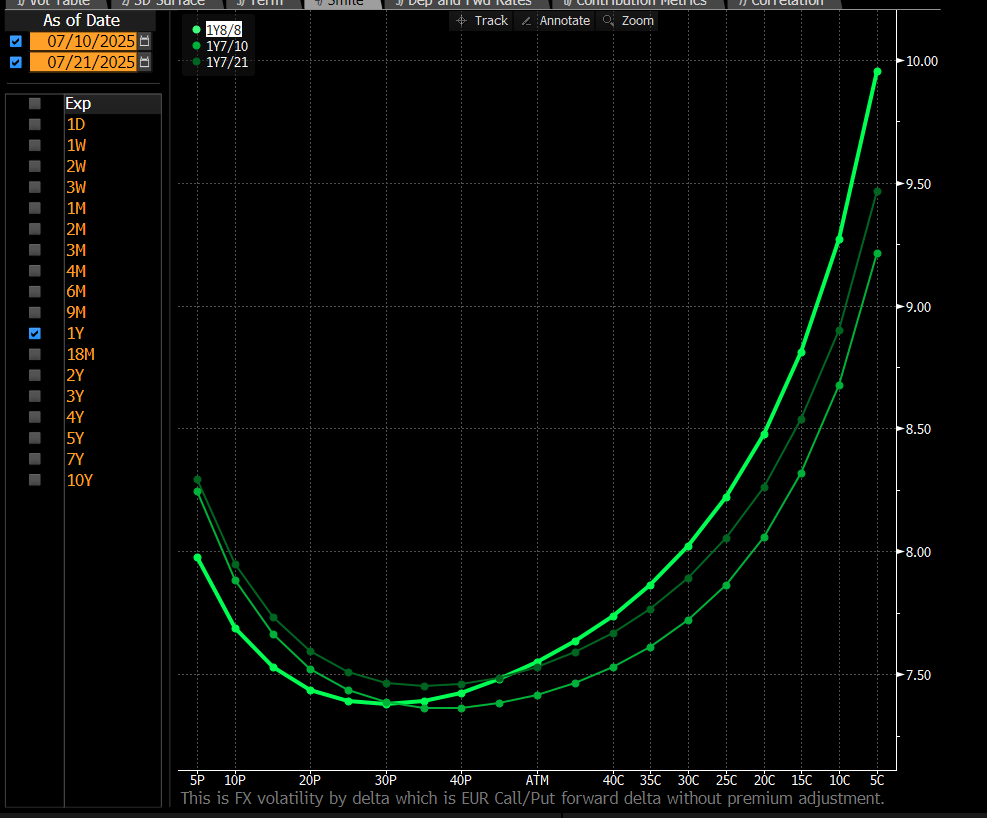The height and width of the screenshot is (818, 987).
Task: Enable the 3Y expiry checkbox
Action: point(35,396)
